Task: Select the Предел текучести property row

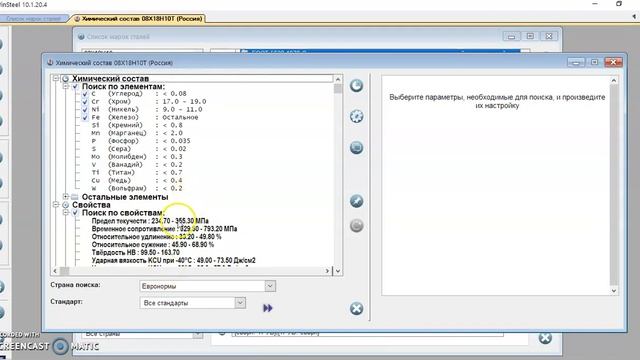Action: coord(150,221)
